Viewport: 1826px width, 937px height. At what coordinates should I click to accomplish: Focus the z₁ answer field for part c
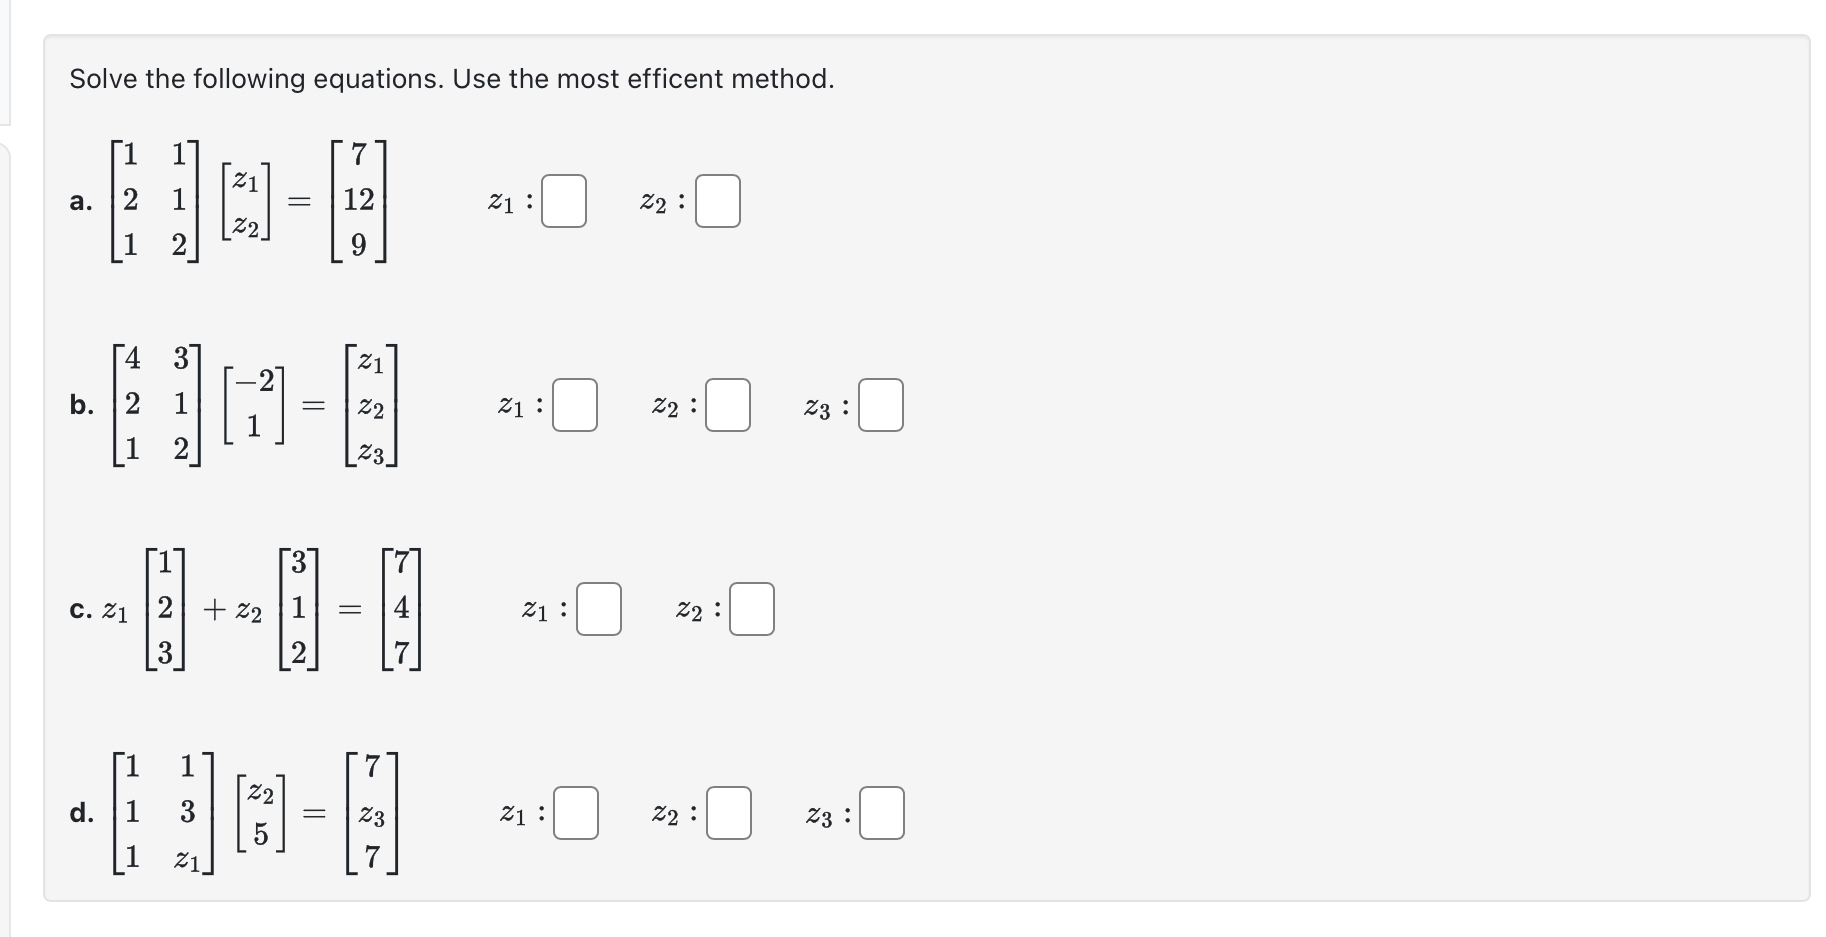coord(598,610)
